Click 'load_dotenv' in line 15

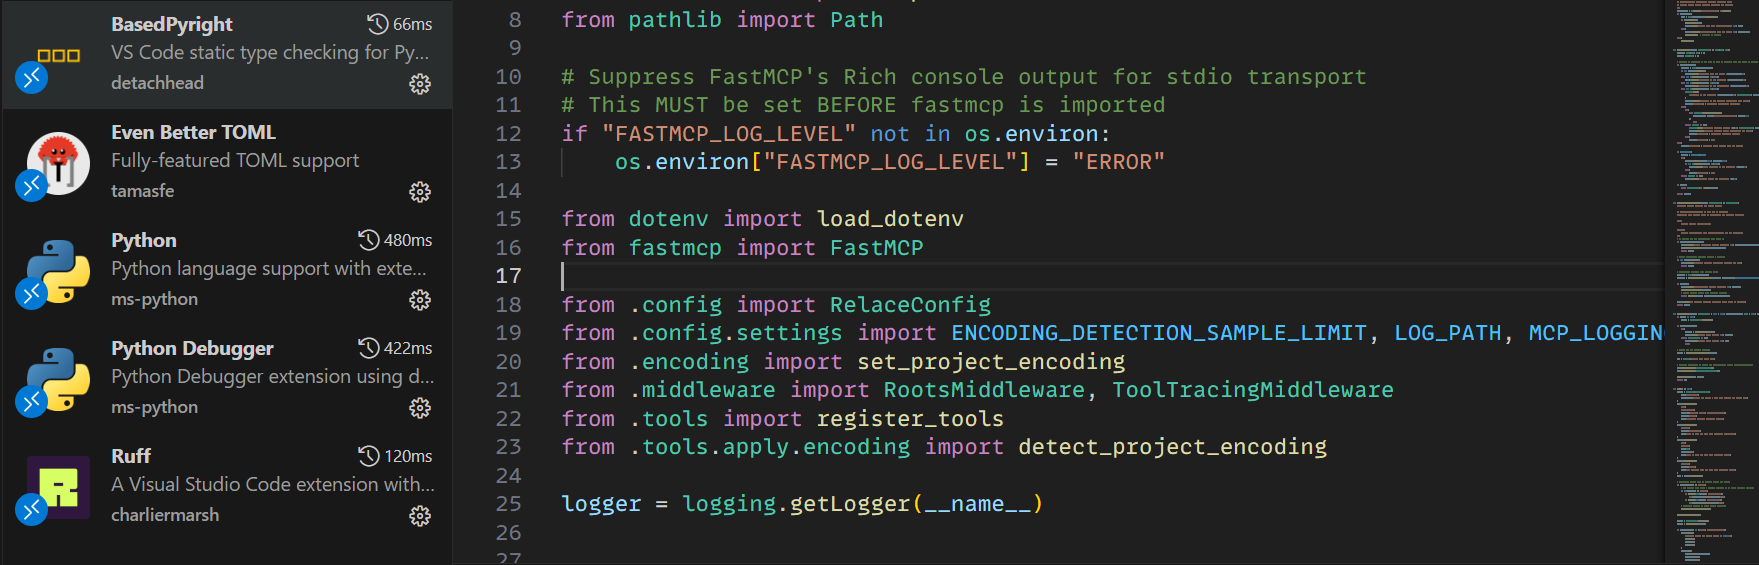[x=890, y=219]
